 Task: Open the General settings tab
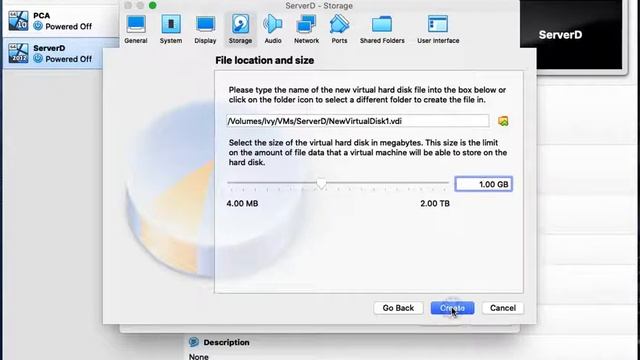[x=136, y=29]
